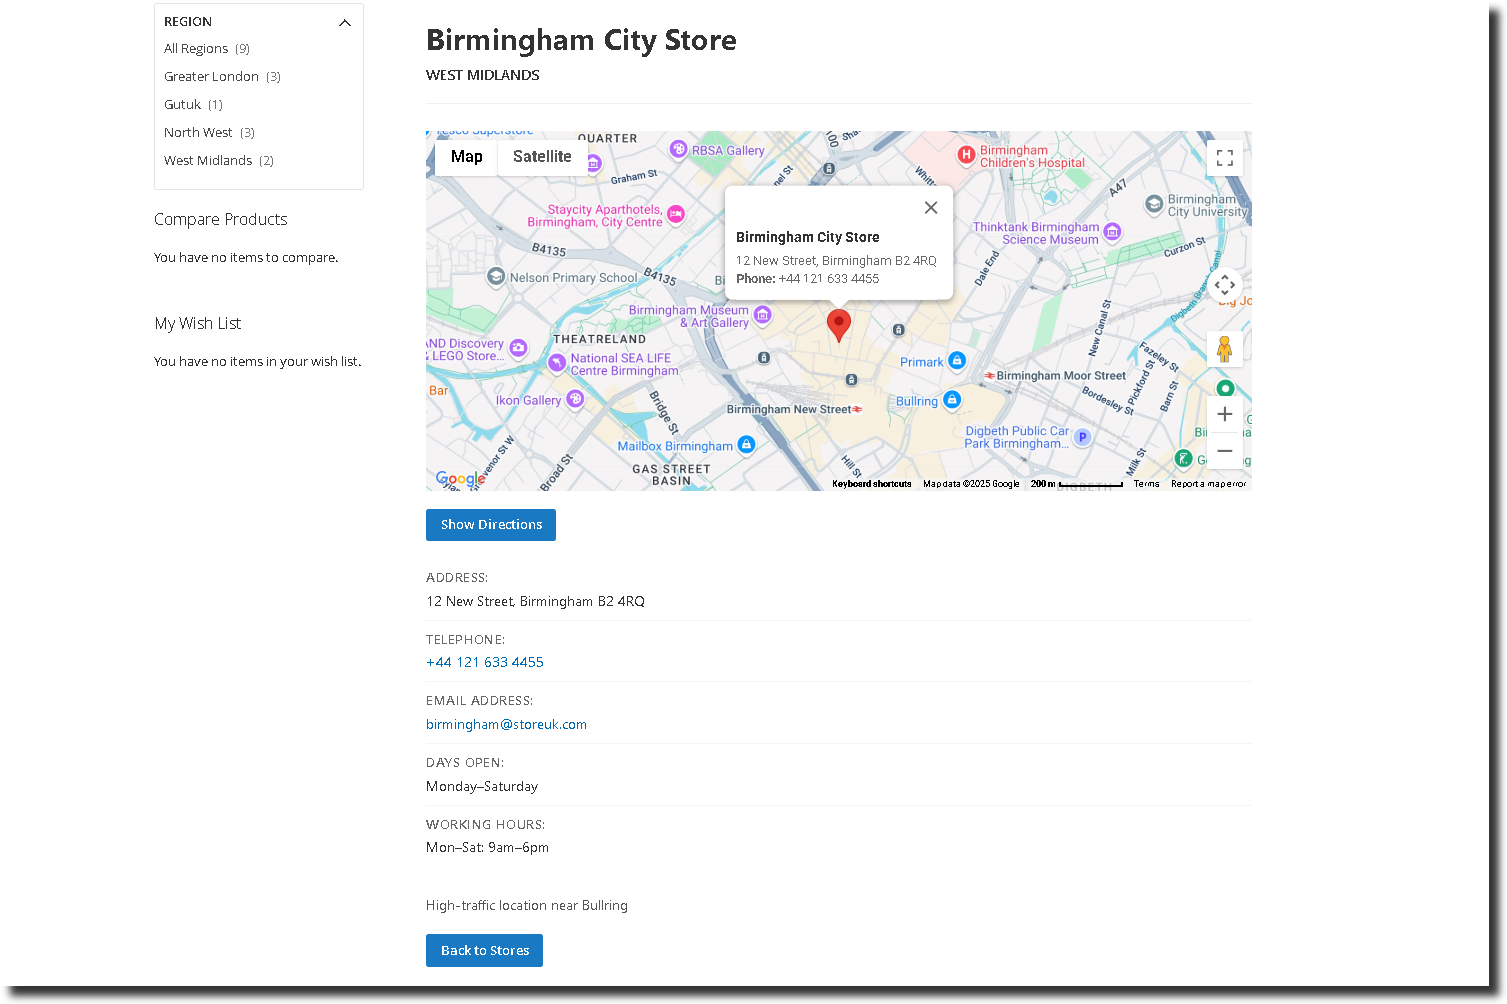Show All Regions in the filter
The image size is (1507, 1004).
(x=196, y=49)
